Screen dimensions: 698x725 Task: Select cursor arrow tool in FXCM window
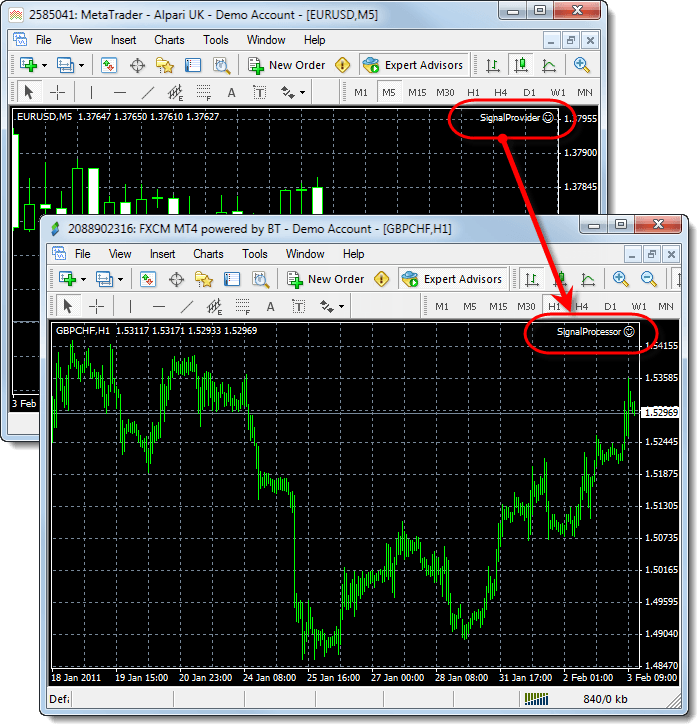67,306
